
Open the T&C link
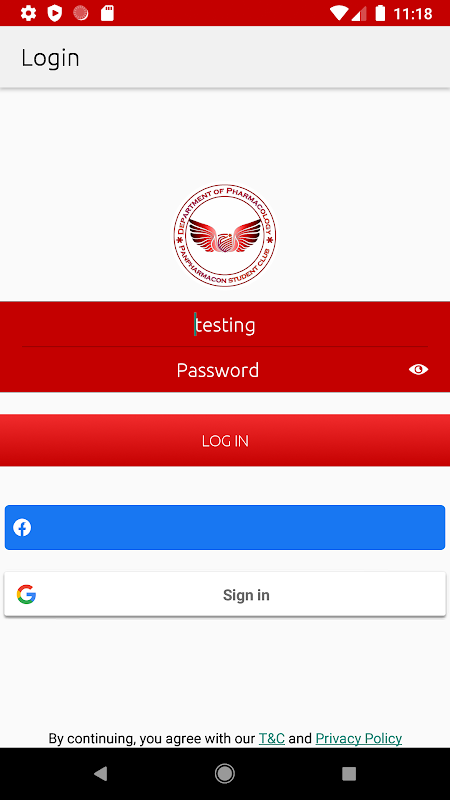click(272, 738)
